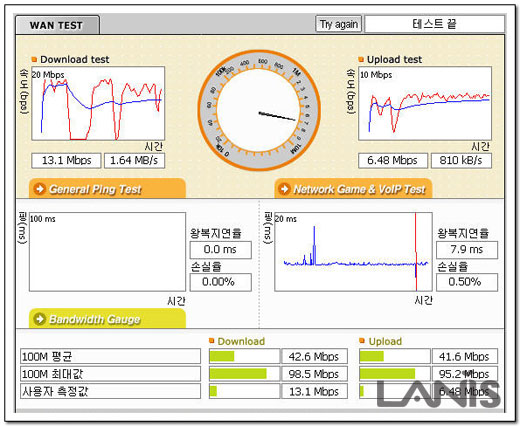520x426 pixels.
Task: Click the Bandwidth Gauge arrow icon
Action: coord(40,319)
